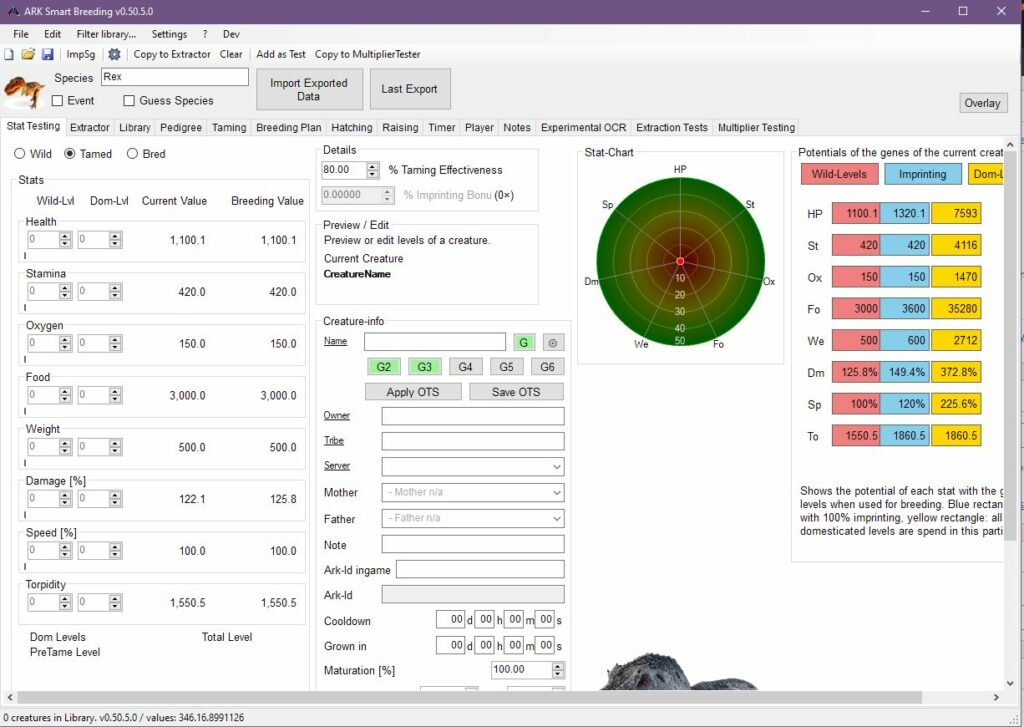The height and width of the screenshot is (727, 1024).
Task: Switch to the Breeding Plan tab
Action: tap(288, 128)
